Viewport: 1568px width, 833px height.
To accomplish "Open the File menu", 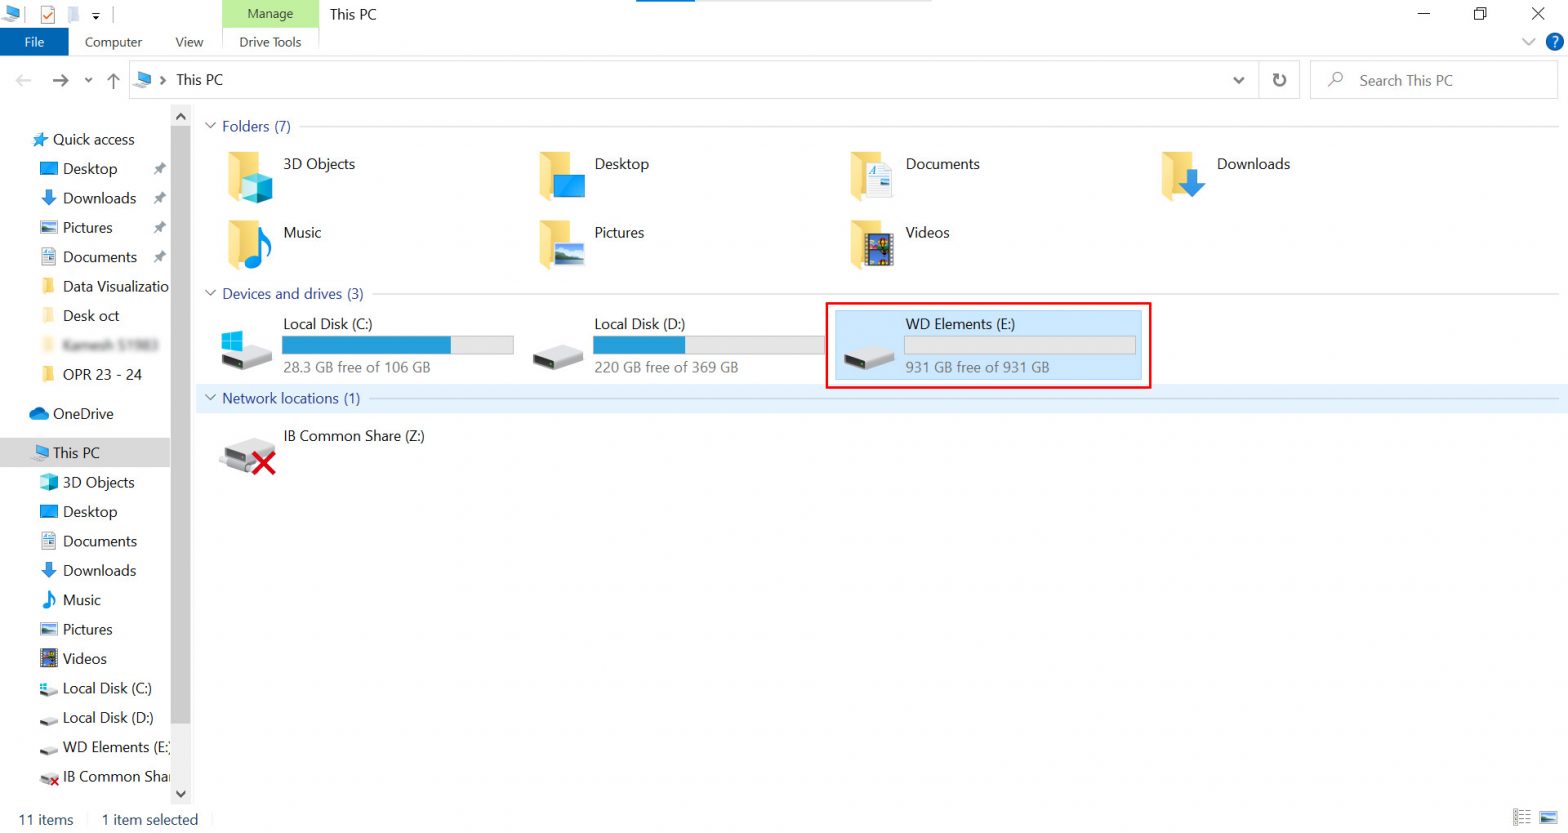I will 34,42.
